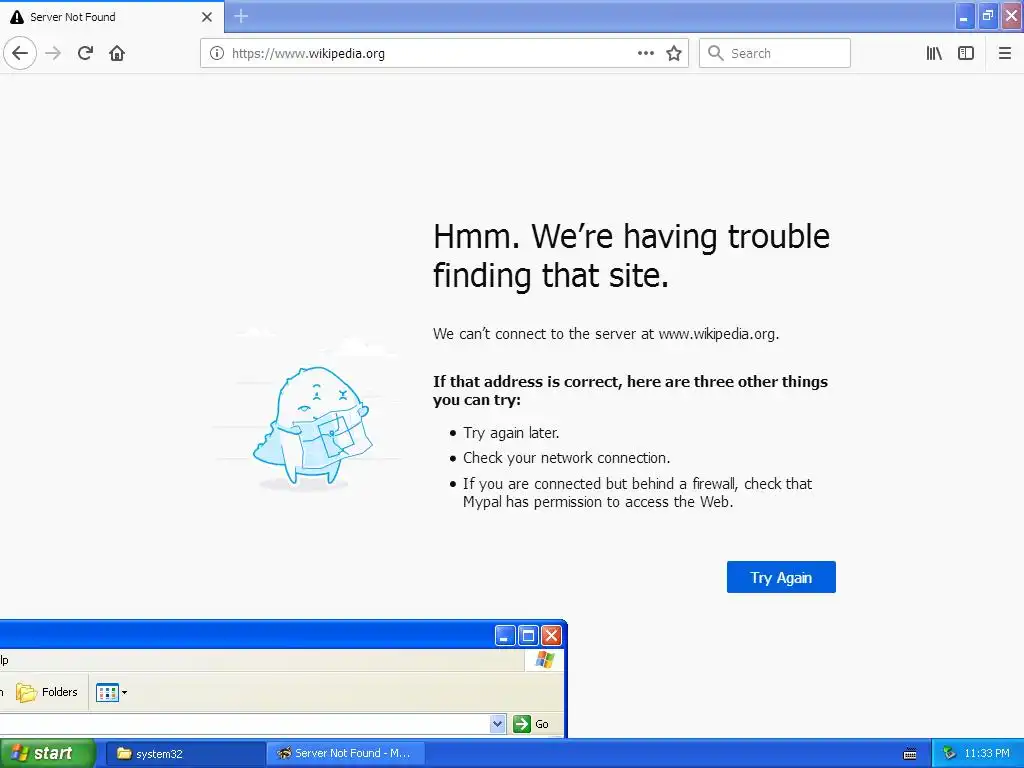Select the Server Not Found tab
1024x768 pixels.
[x=112, y=17]
